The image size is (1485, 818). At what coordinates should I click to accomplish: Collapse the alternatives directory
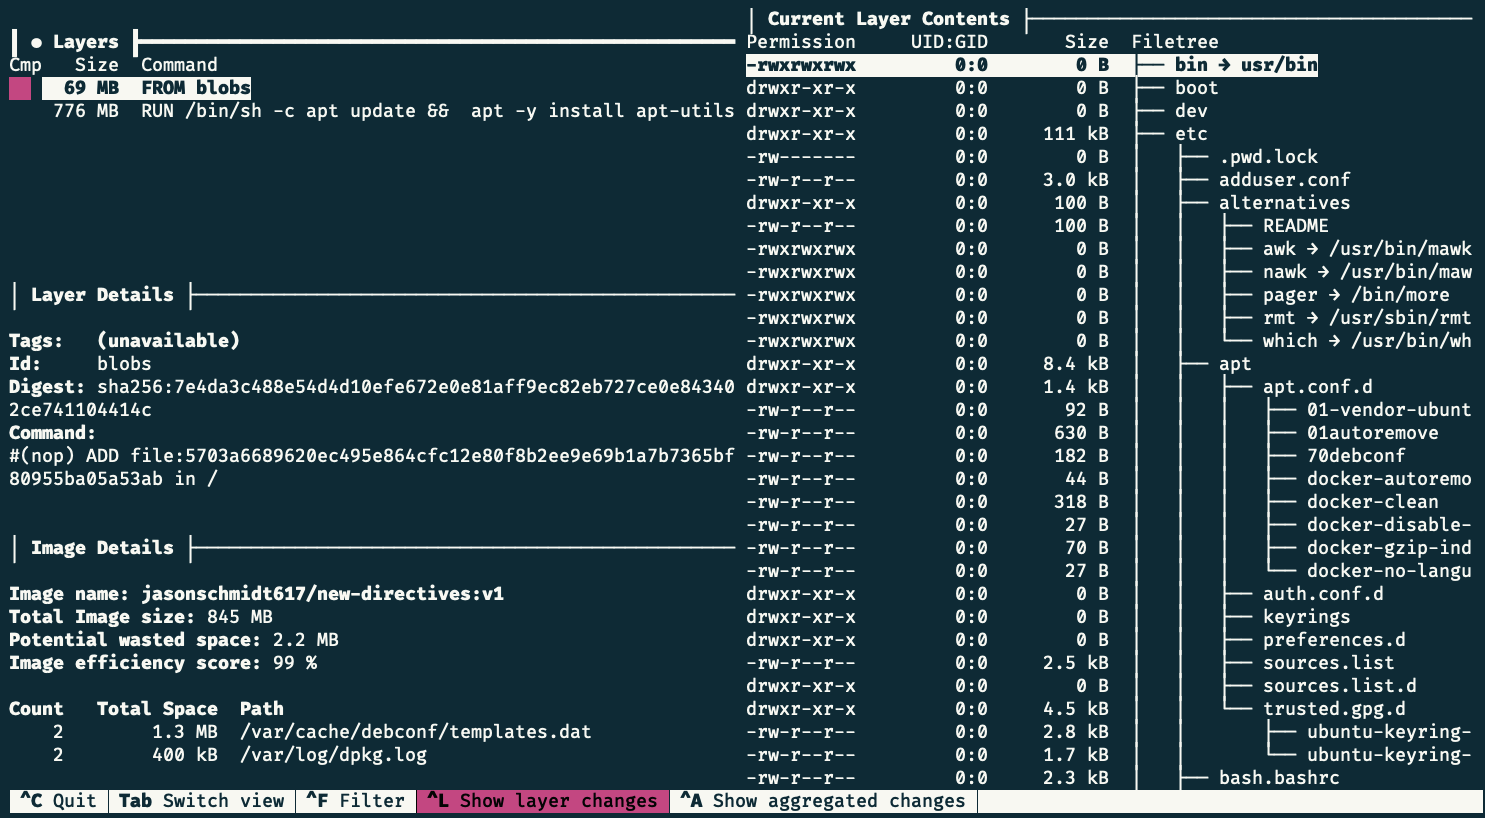pyautogui.click(x=1284, y=203)
